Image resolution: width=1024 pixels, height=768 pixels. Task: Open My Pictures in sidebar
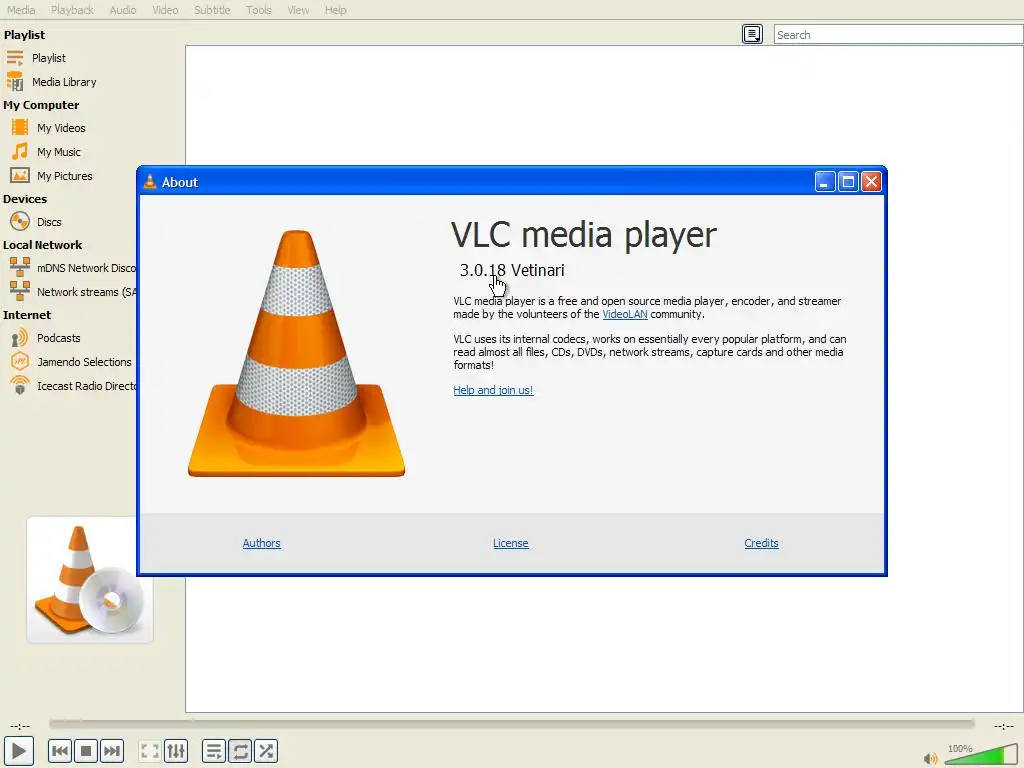65,176
